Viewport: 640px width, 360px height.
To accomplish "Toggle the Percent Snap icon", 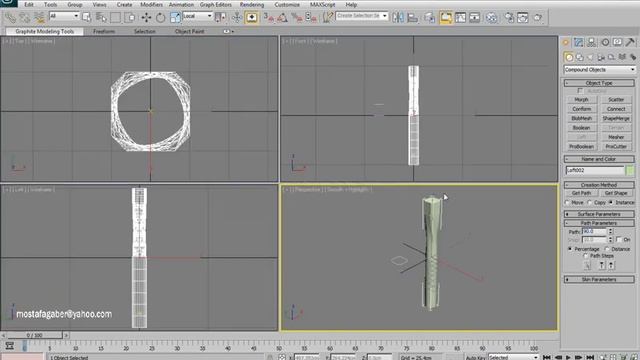I will [x=297, y=17].
